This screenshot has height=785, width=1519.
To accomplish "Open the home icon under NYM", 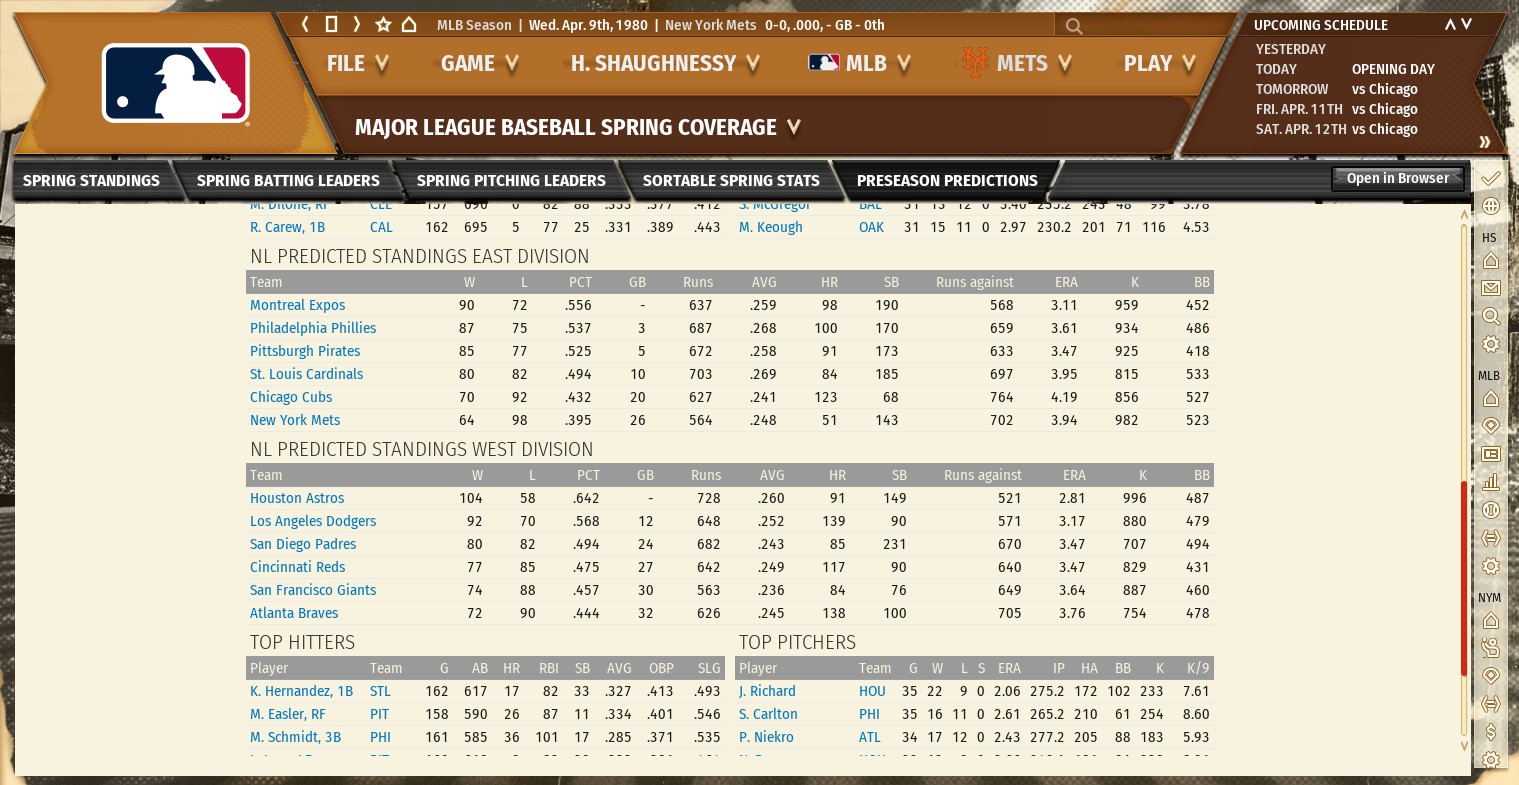I will click(x=1490, y=620).
